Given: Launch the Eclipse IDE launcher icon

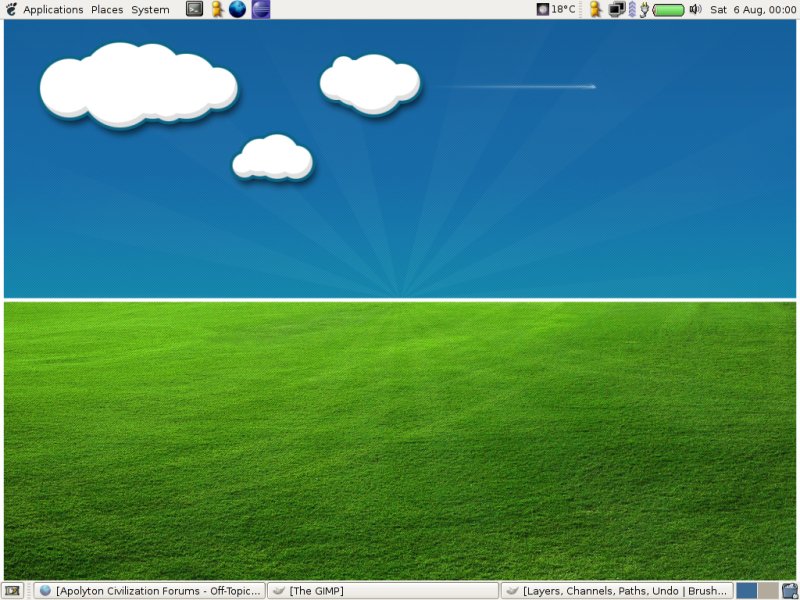Looking at the screenshot, I should (260, 9).
